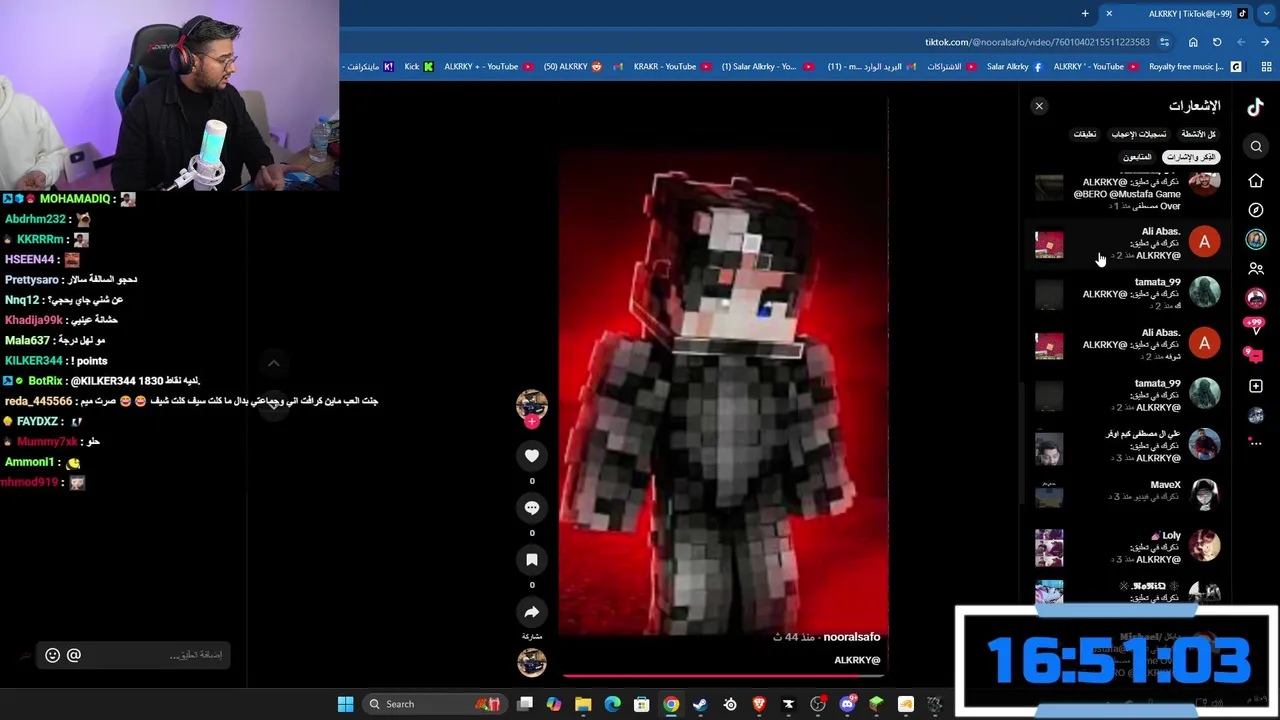Open the video comments bubble icon

532,508
